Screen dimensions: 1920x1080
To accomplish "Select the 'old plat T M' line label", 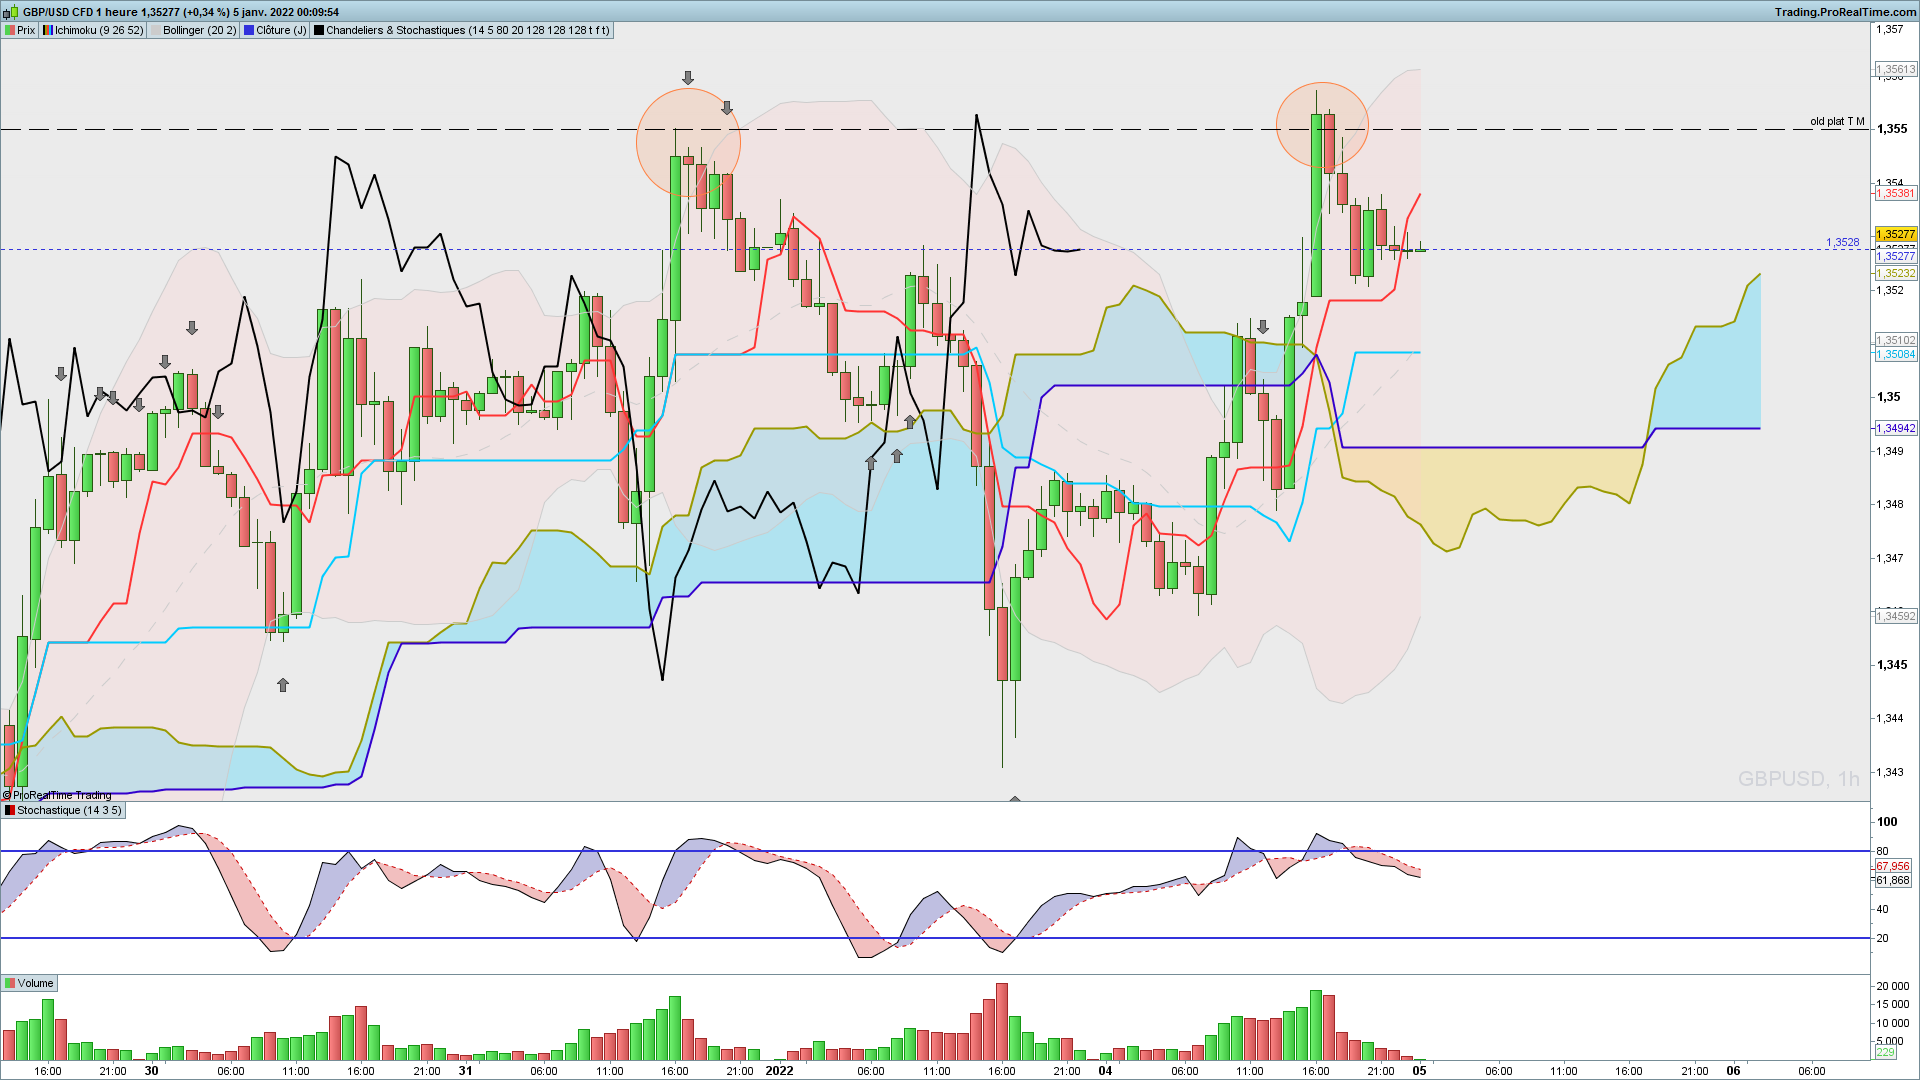I will 1836,121.
